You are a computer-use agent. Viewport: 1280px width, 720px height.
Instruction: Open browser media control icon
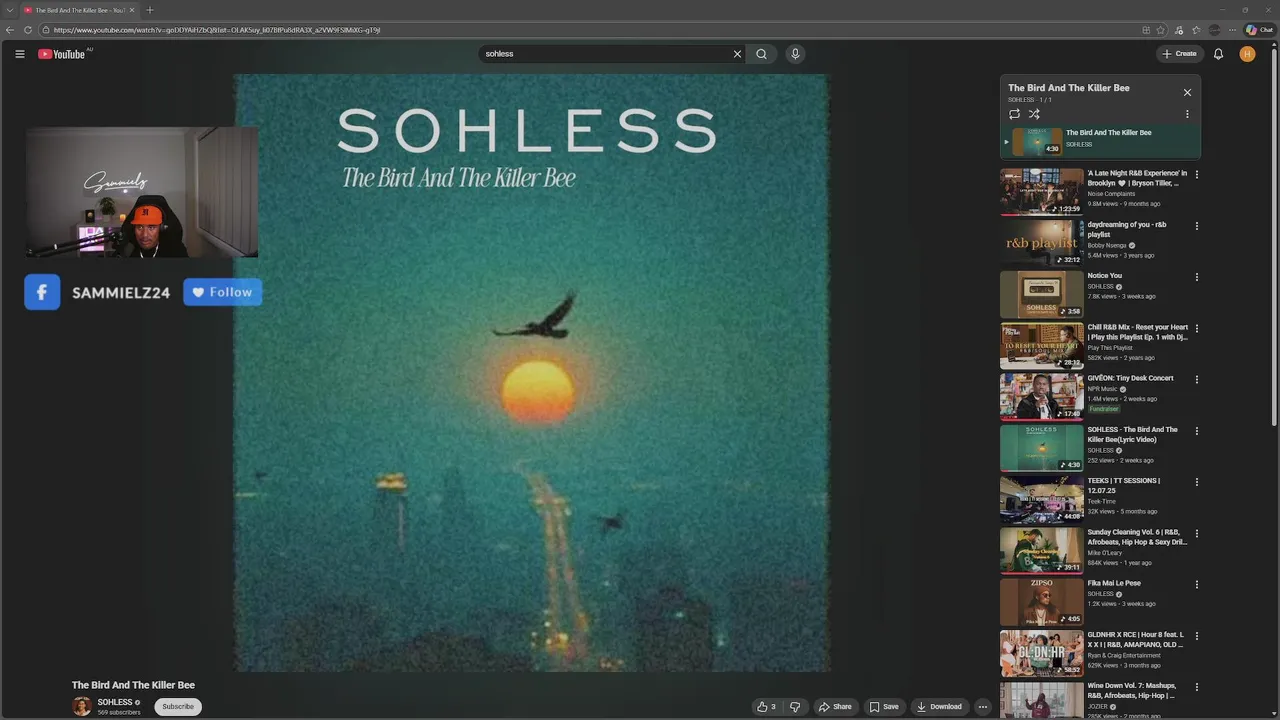(1179, 30)
